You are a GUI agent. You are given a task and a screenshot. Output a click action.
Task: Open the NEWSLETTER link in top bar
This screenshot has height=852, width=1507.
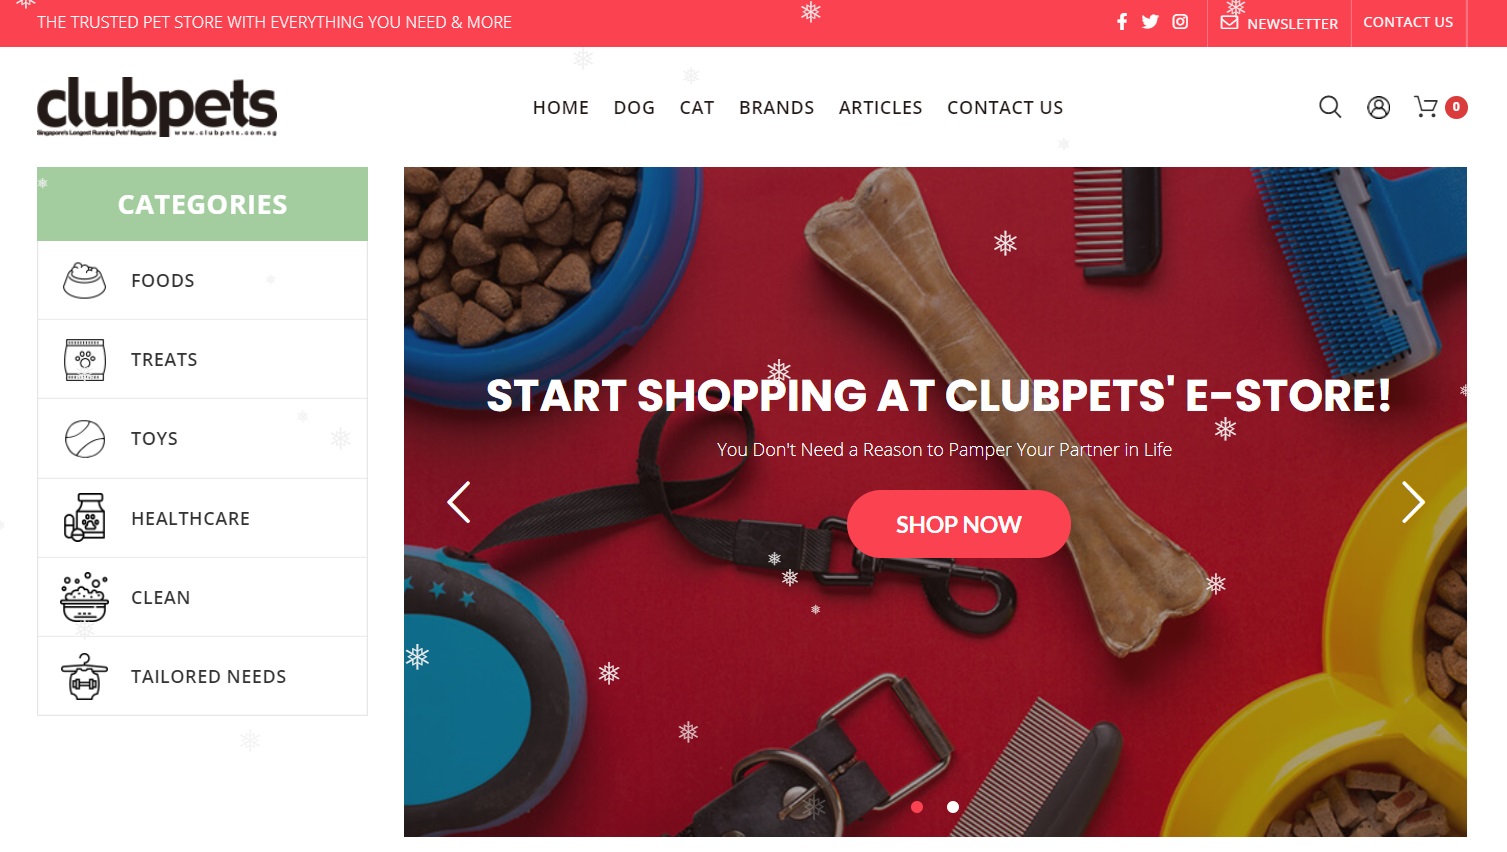[1279, 23]
